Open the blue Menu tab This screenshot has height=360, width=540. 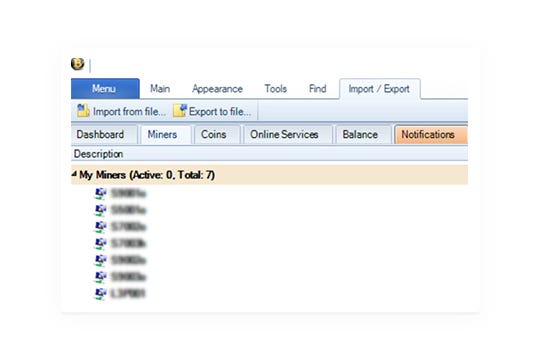click(105, 89)
